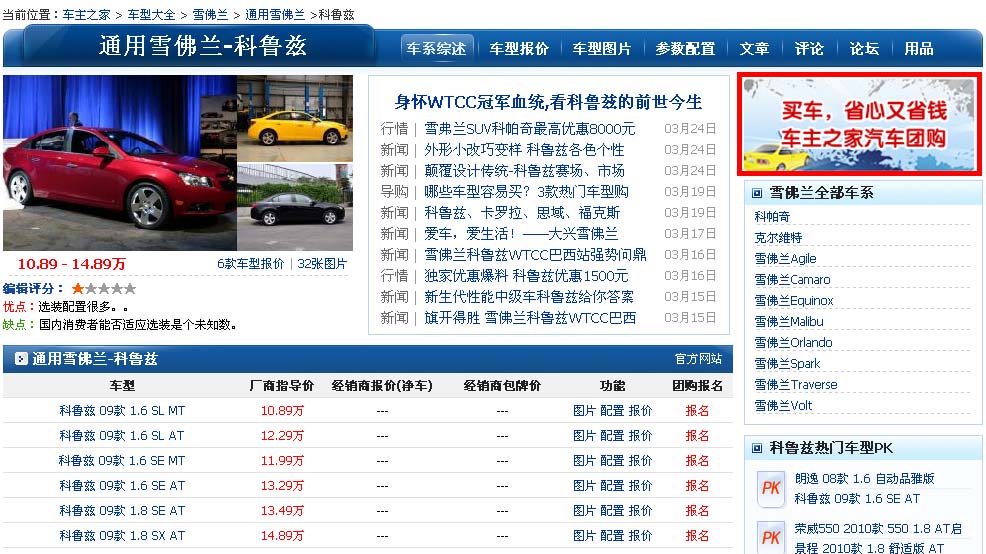
Task: Open the 通用雪佛兰 breadcrumb link
Action: (x=275, y=14)
